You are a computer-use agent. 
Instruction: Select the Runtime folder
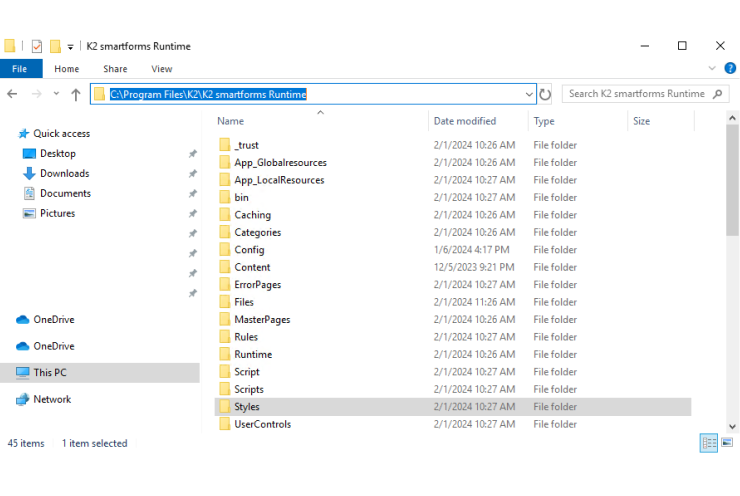[x=253, y=354]
